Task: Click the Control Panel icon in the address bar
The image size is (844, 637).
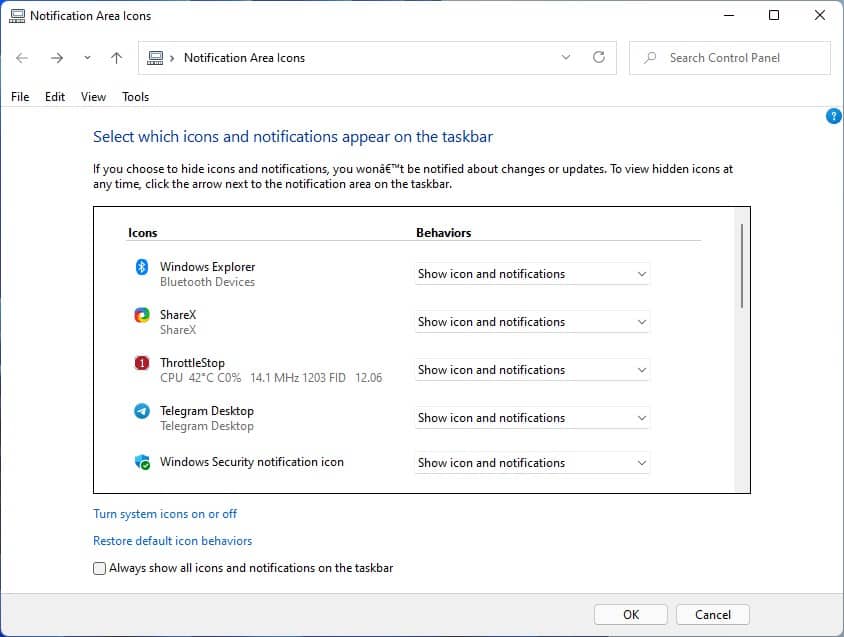Action: click(x=155, y=58)
